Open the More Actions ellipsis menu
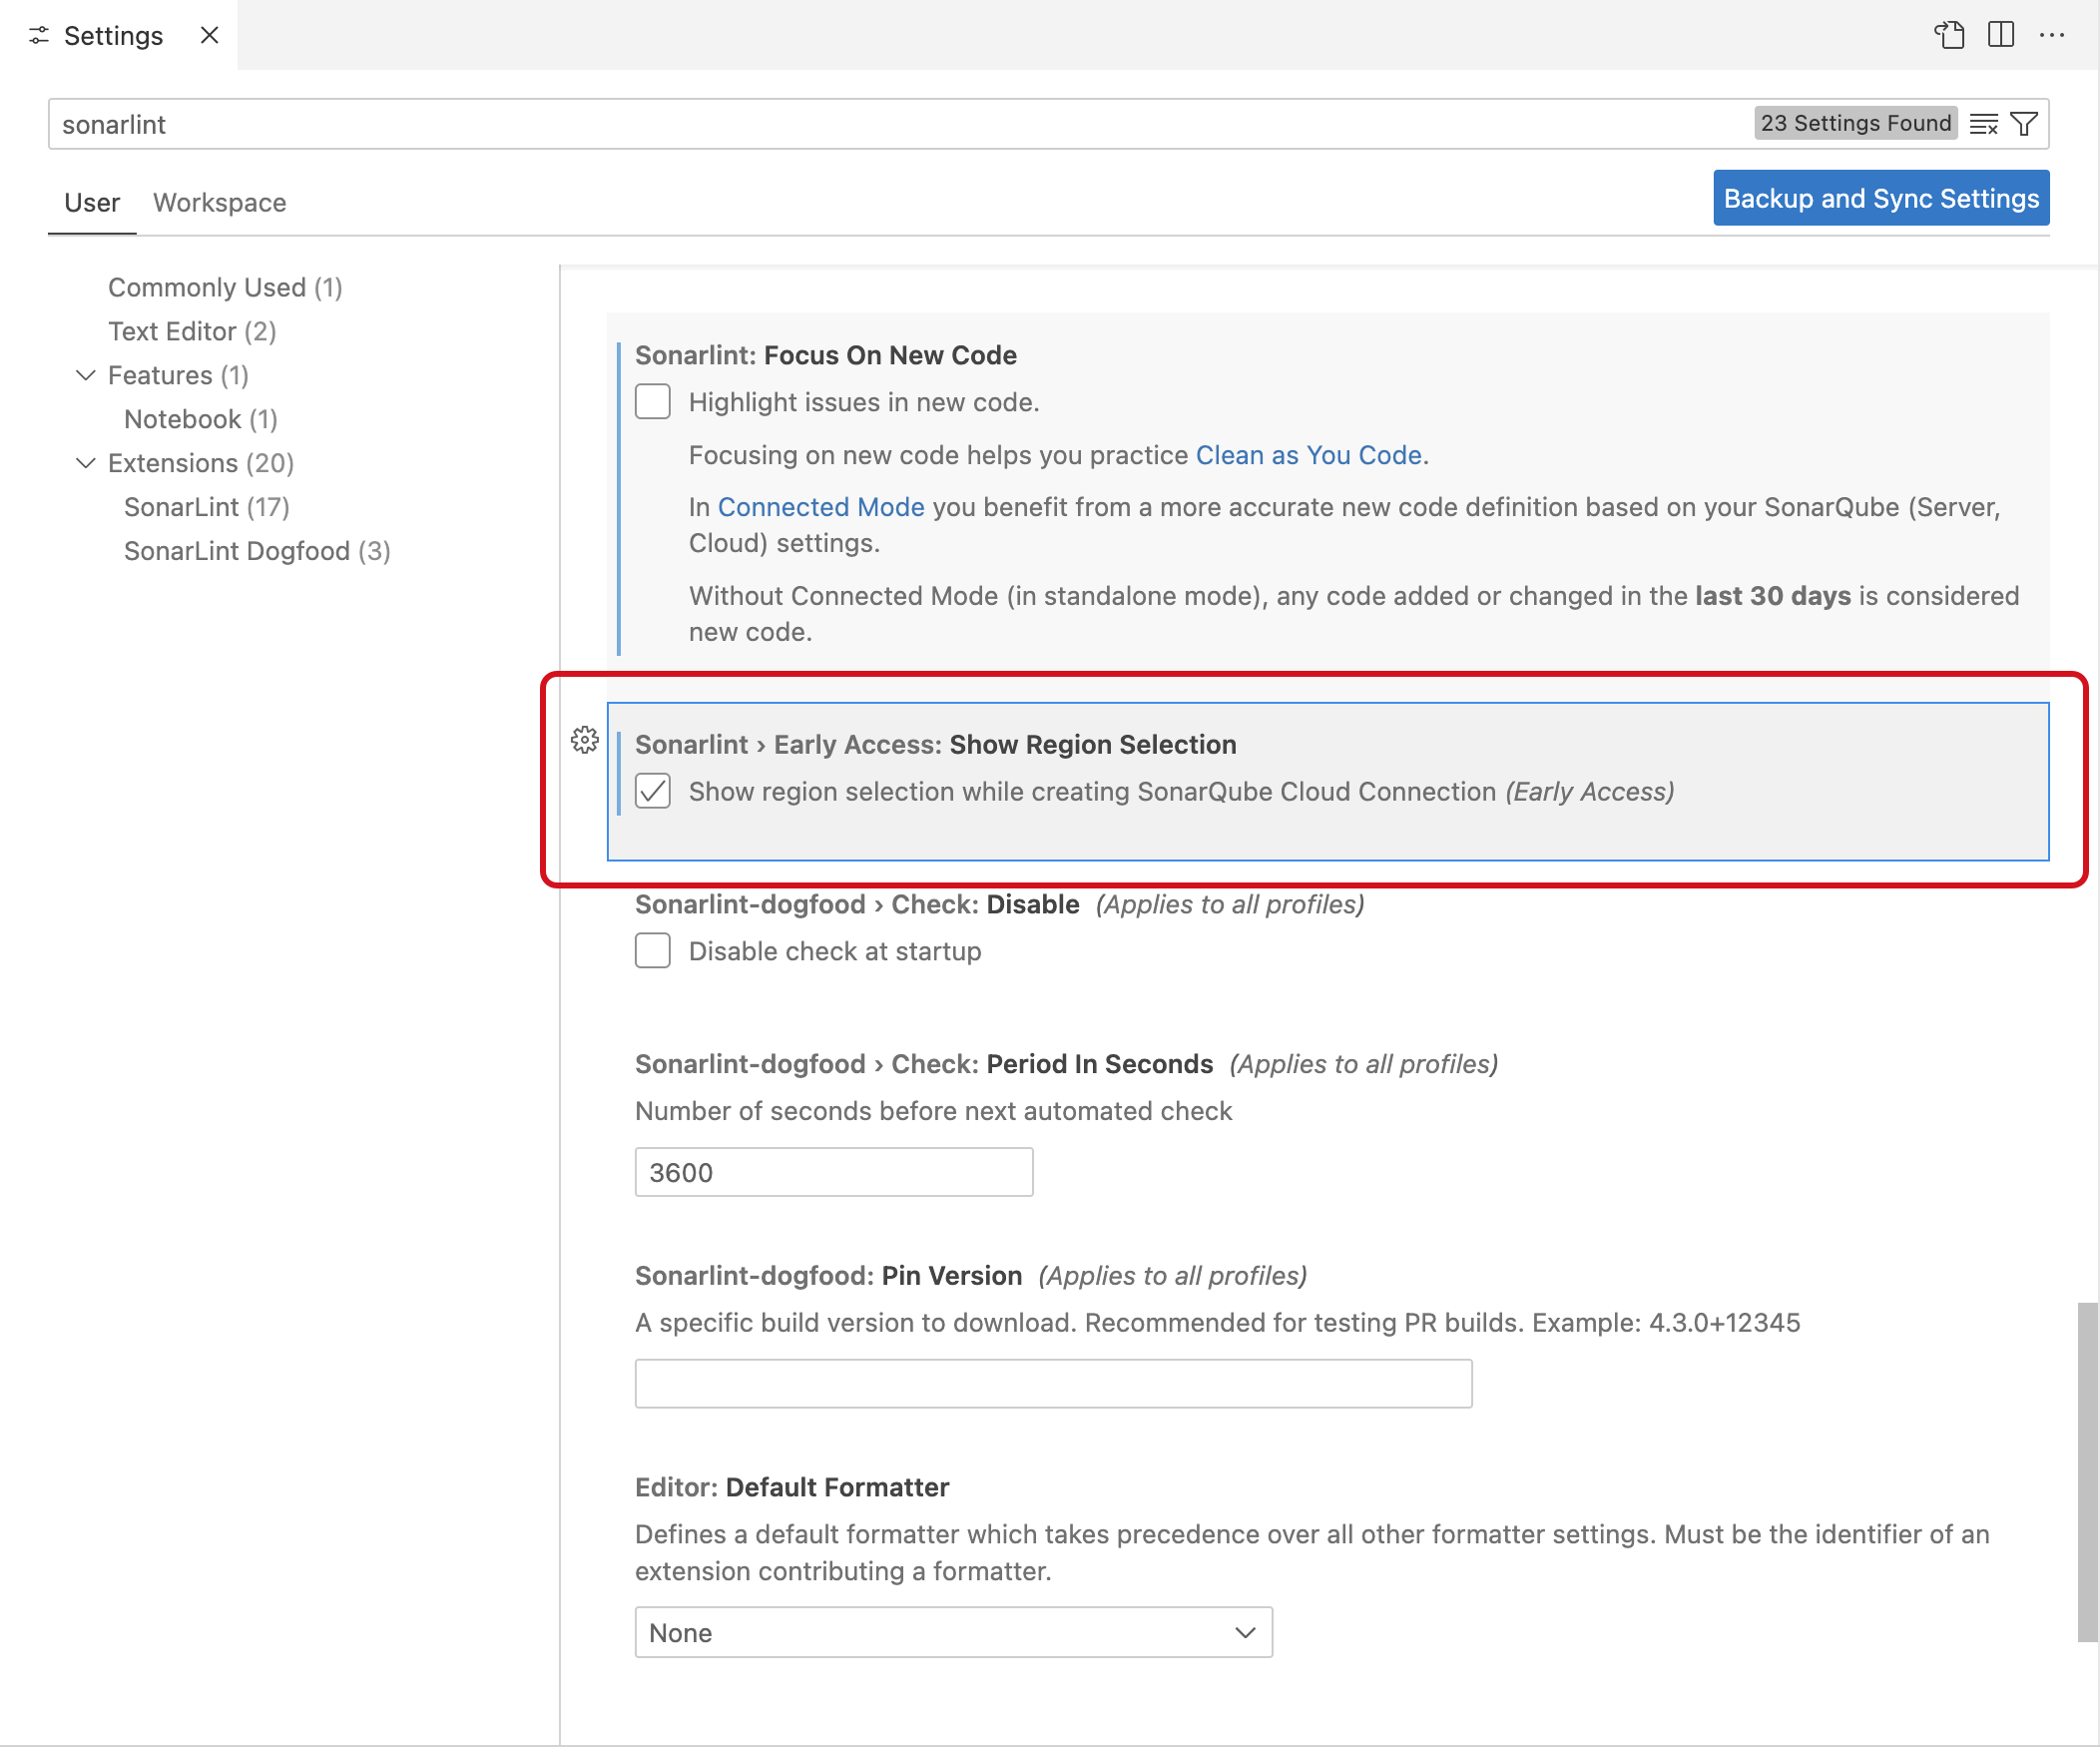This screenshot has height=1747, width=2100. [2053, 35]
